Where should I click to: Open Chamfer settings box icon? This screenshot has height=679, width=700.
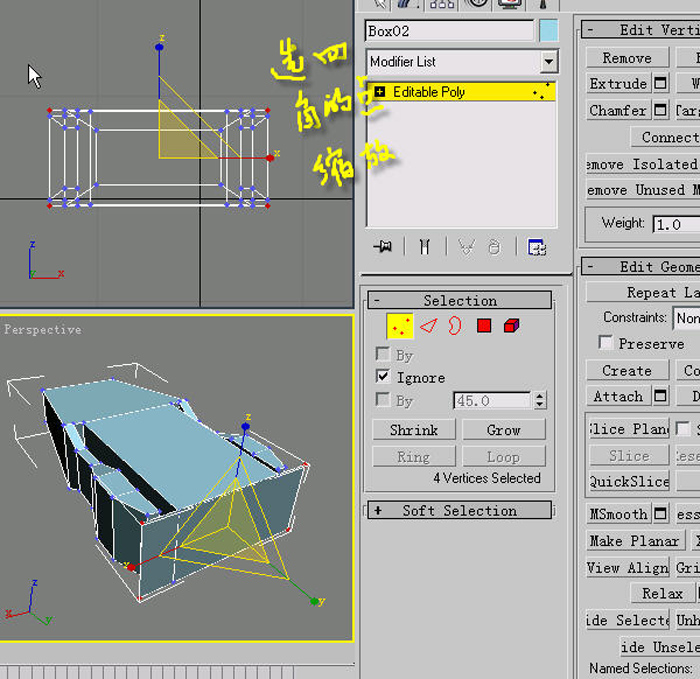point(660,110)
